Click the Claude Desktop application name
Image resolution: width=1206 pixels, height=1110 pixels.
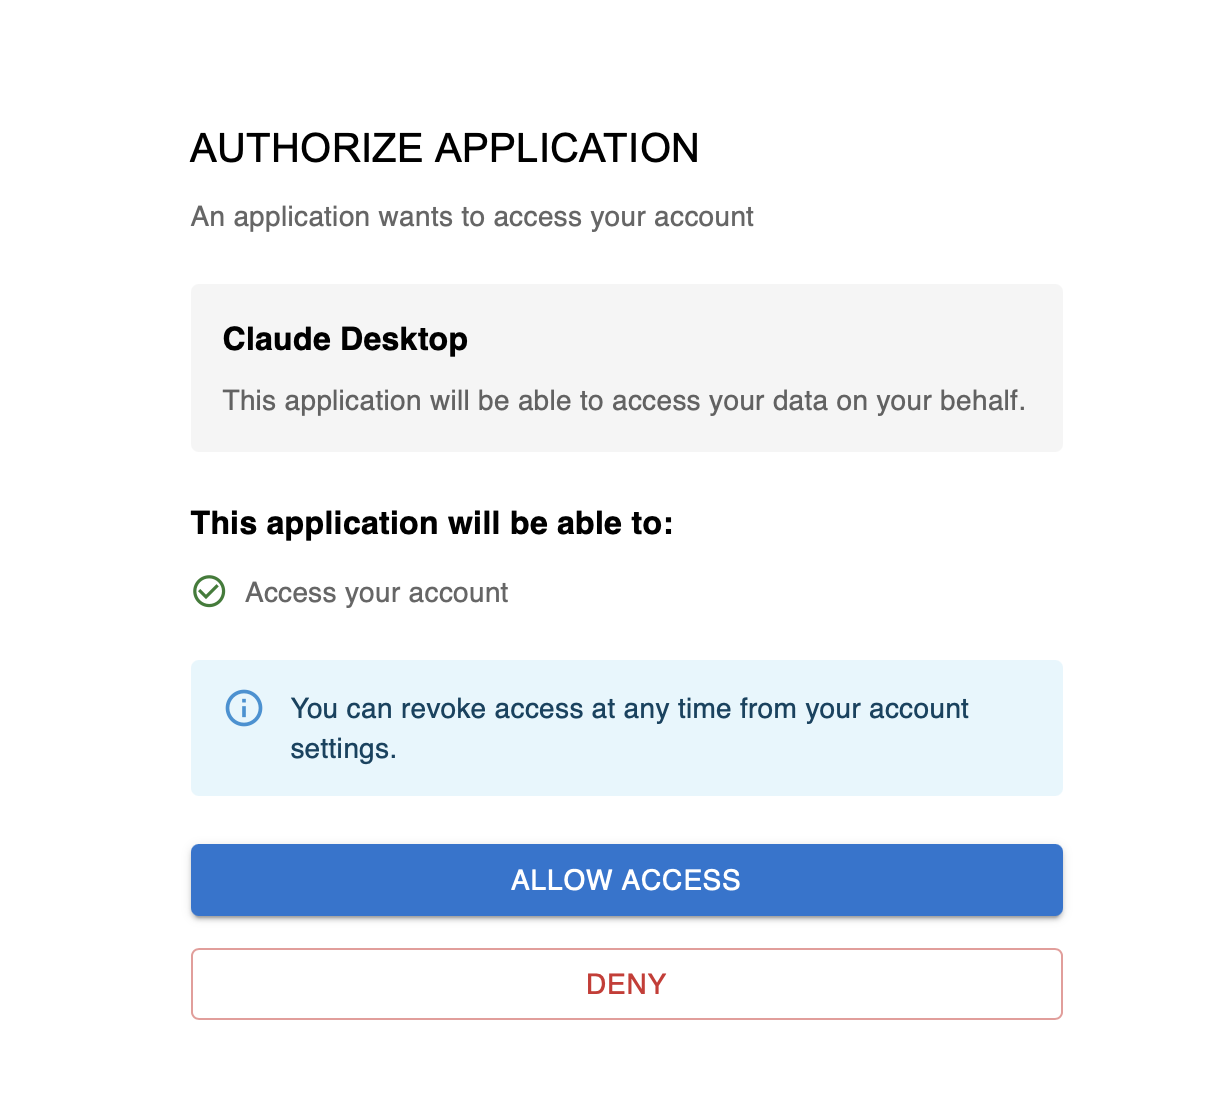(345, 339)
